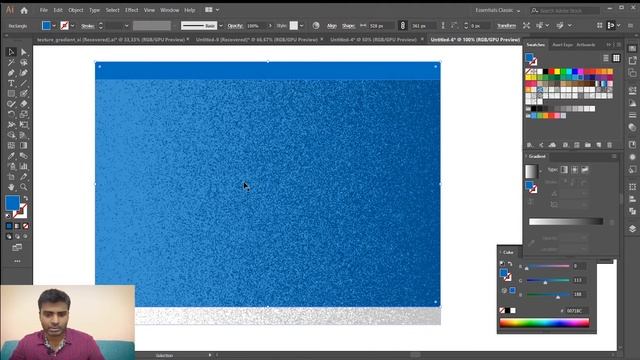
Task: Expand the Opacity value arrow
Action: [x=270, y=26]
